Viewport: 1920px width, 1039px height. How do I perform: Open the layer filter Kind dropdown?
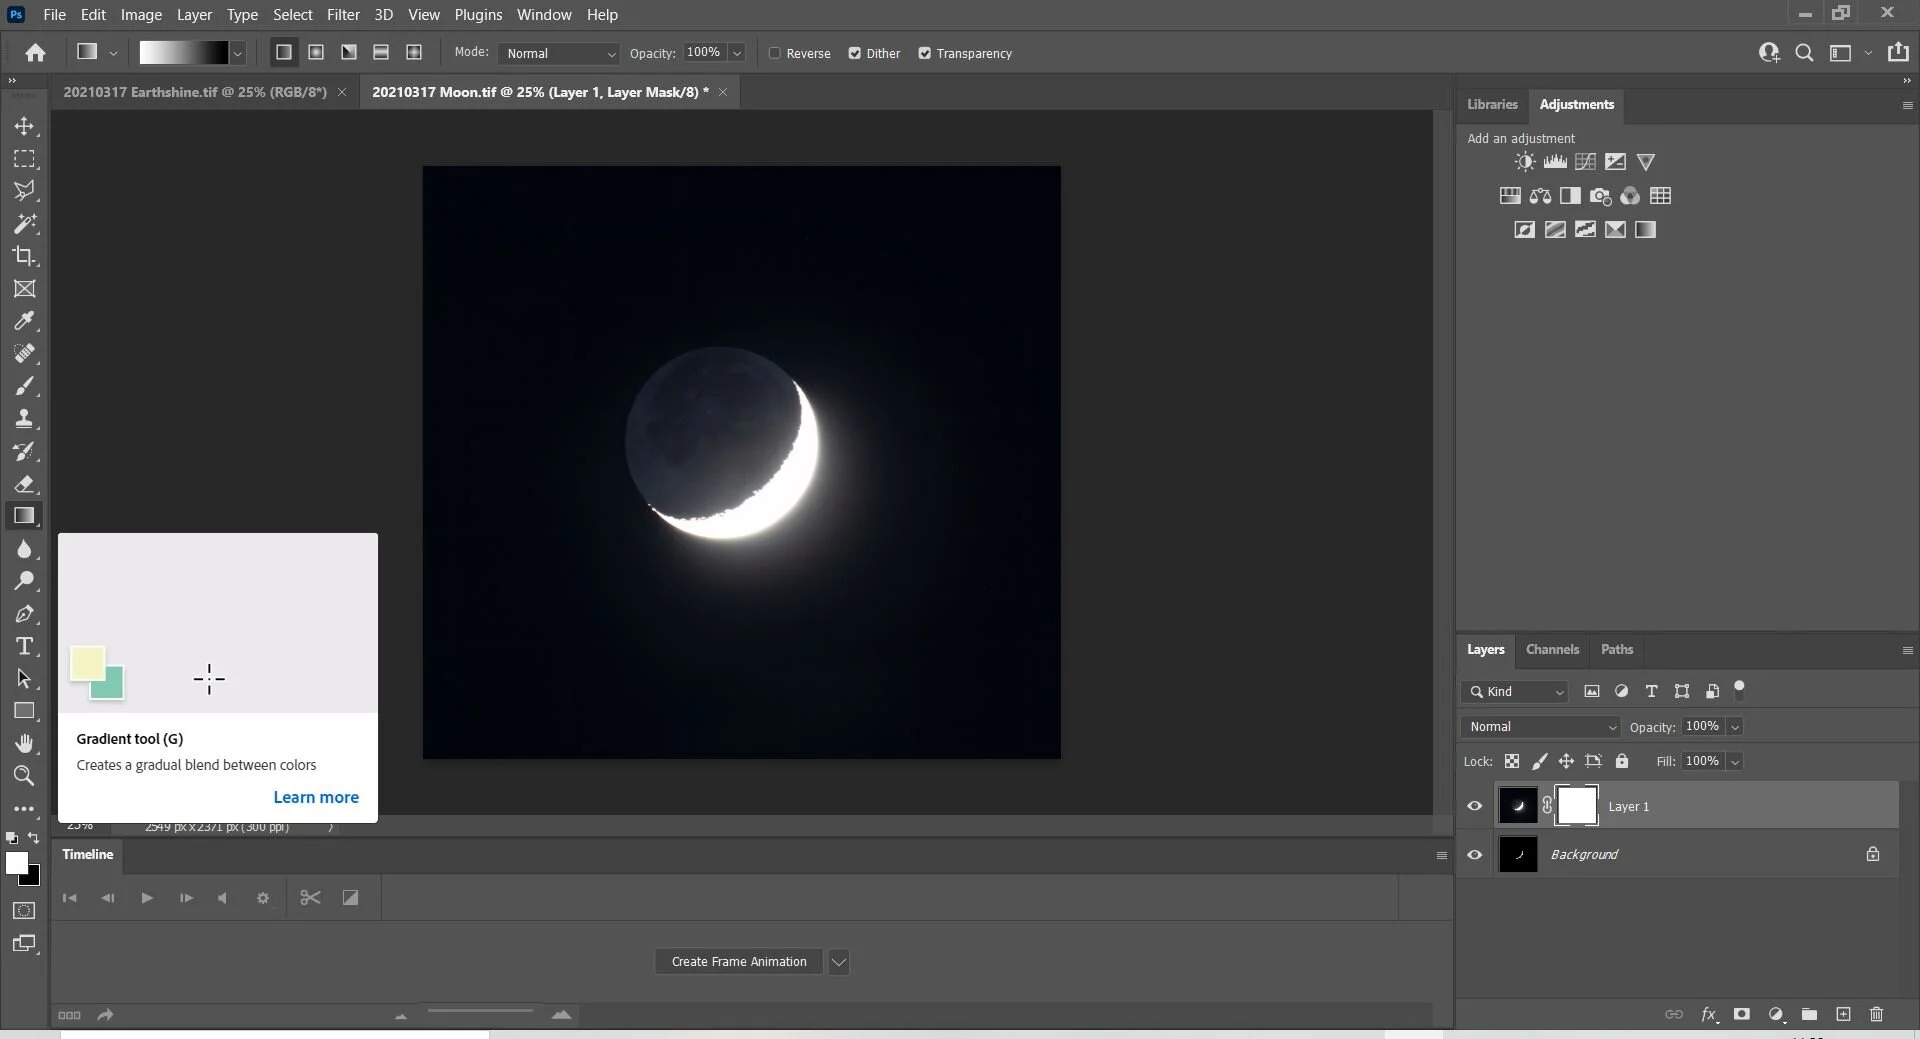pos(1514,692)
